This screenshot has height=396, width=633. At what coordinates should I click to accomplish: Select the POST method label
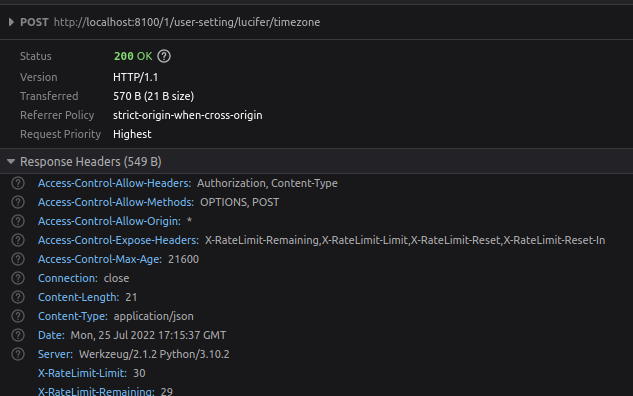click(34, 22)
